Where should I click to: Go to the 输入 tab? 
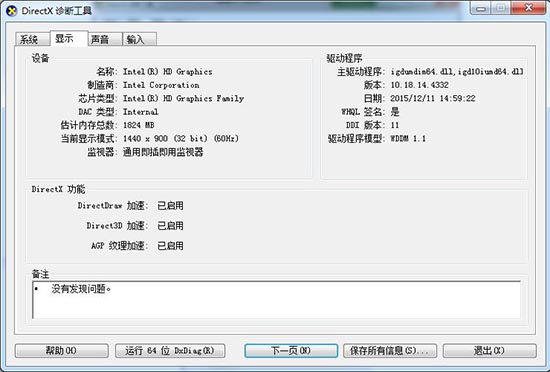click(139, 39)
